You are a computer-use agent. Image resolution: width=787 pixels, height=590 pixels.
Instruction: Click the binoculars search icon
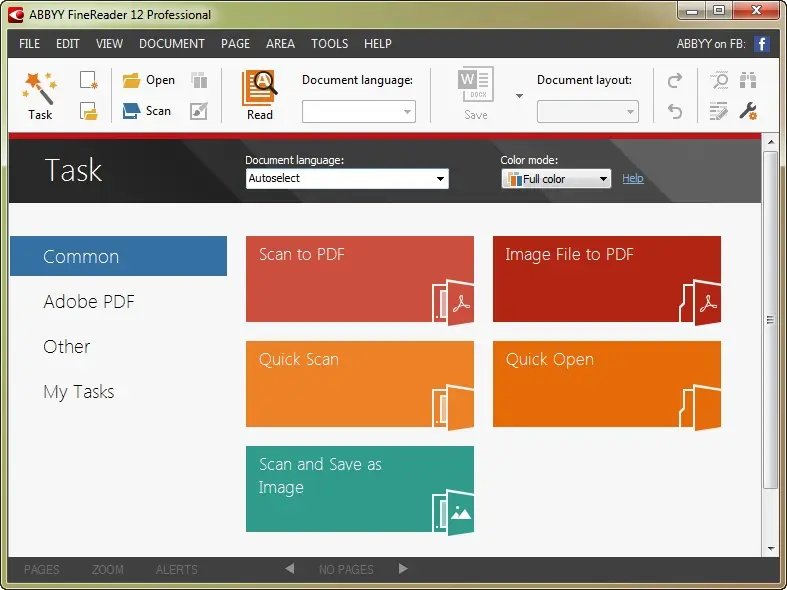click(x=748, y=80)
